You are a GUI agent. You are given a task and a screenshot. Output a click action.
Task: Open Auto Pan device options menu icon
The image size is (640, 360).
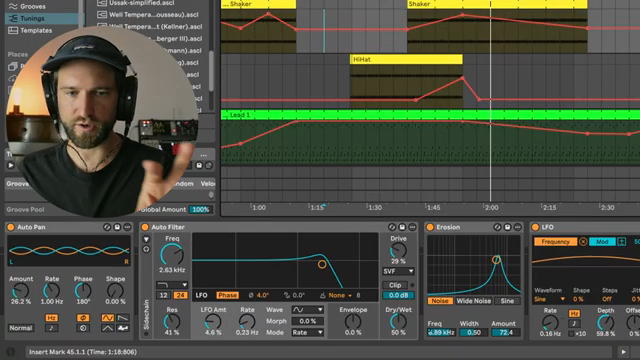click(127, 227)
